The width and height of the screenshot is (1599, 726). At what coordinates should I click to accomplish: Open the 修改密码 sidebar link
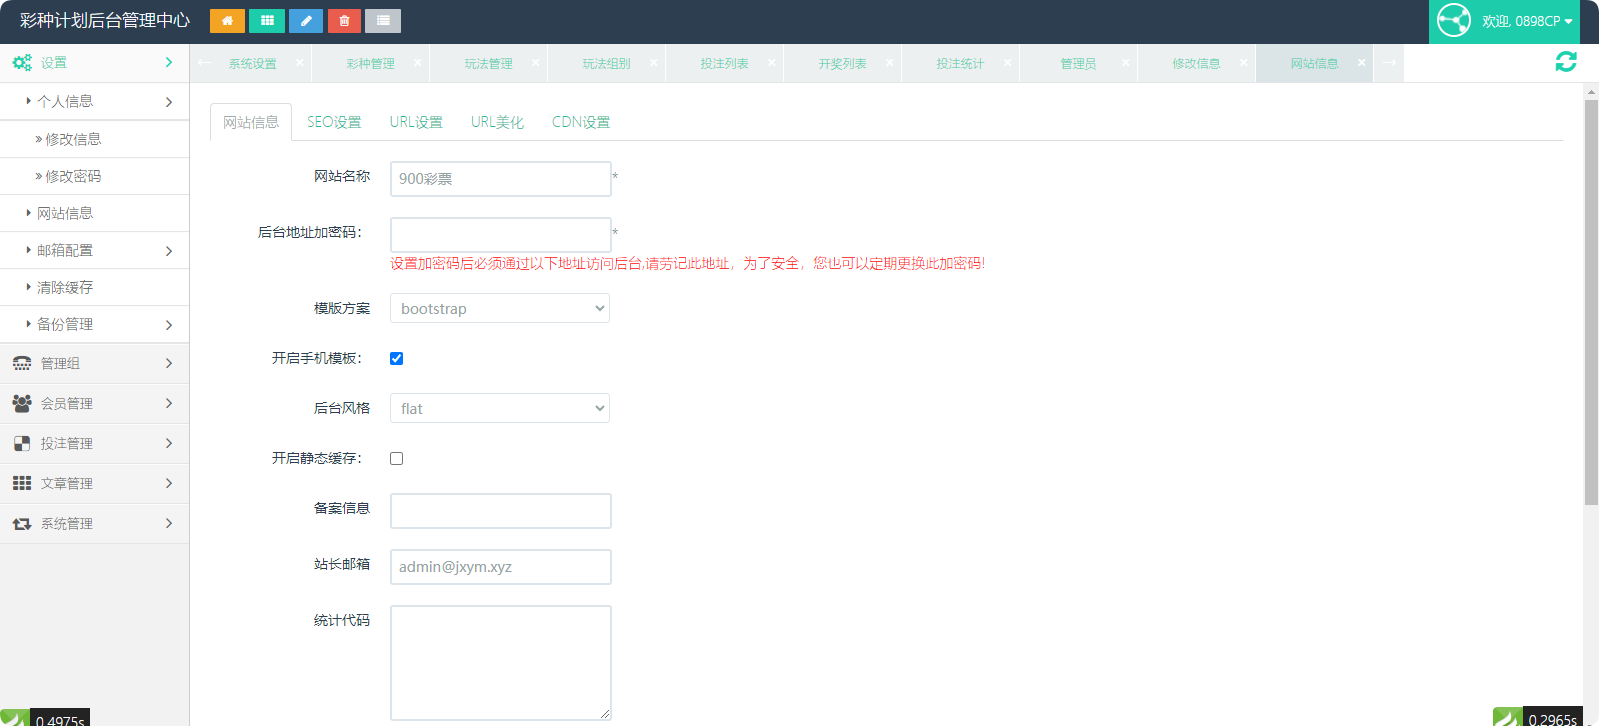tap(73, 177)
